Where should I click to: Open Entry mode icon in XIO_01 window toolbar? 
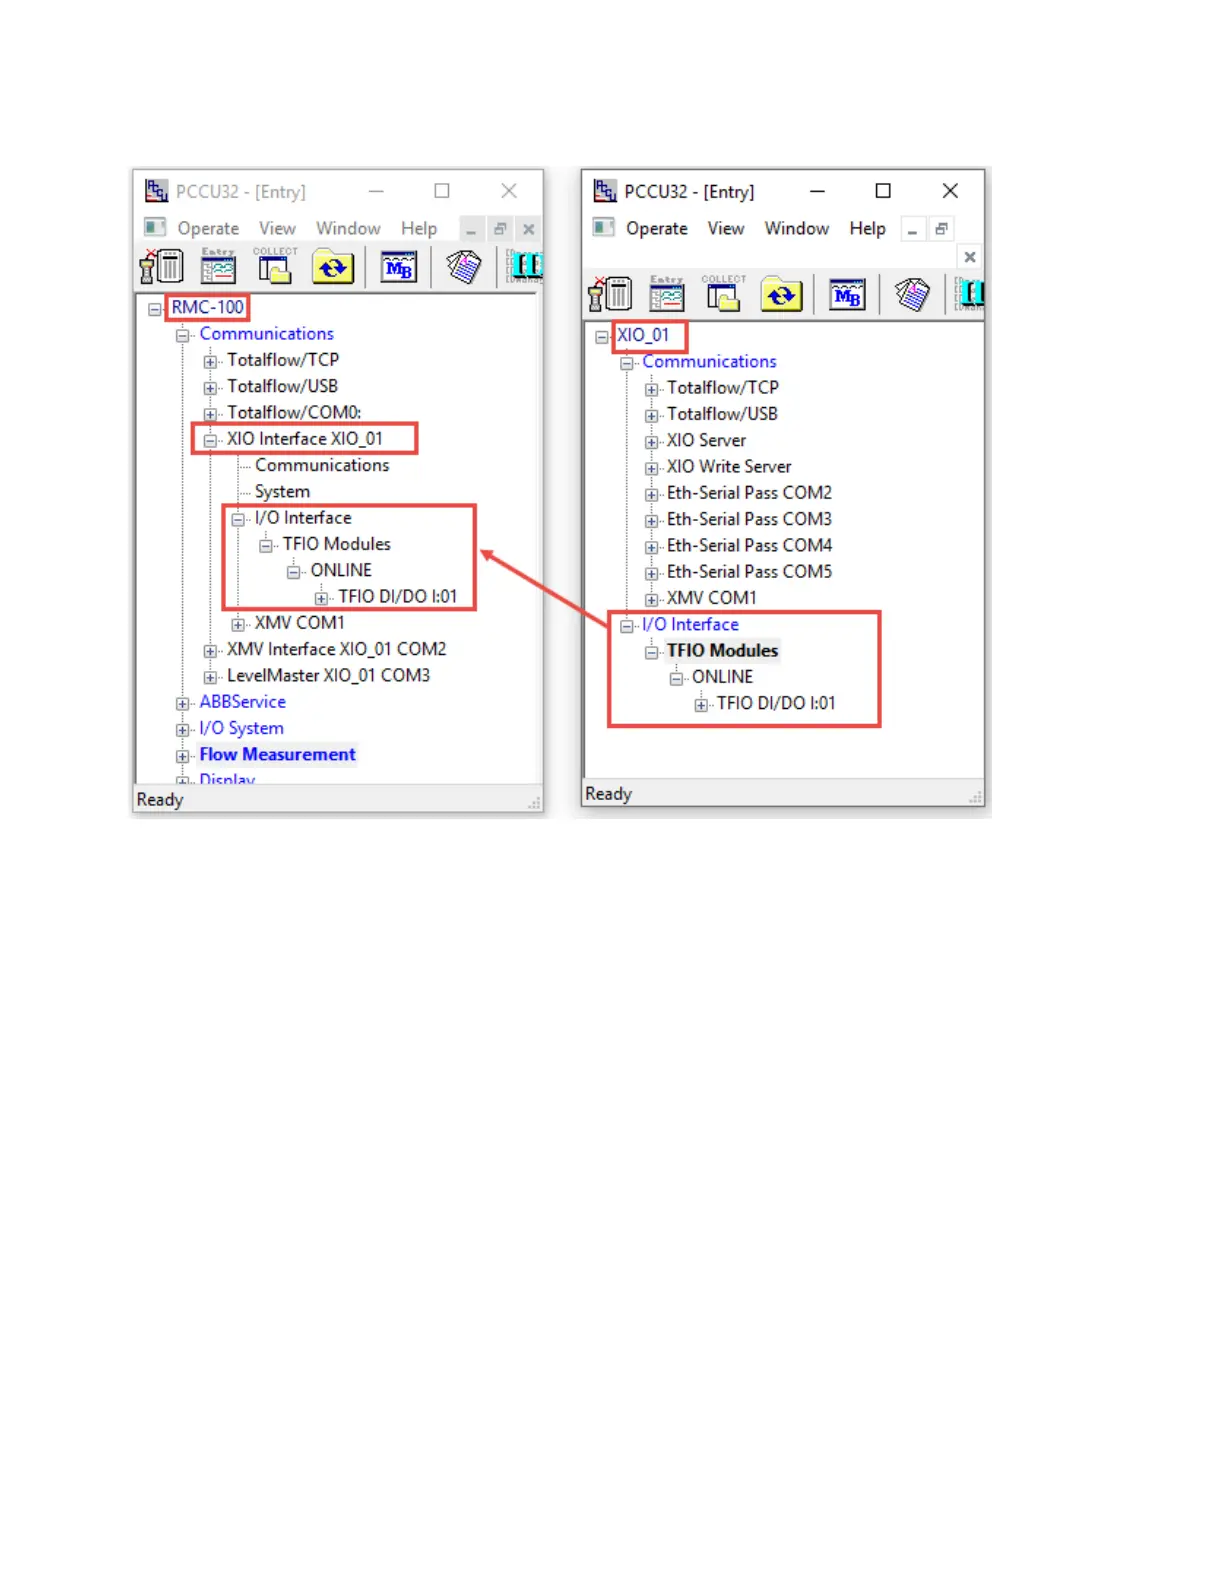tap(667, 295)
